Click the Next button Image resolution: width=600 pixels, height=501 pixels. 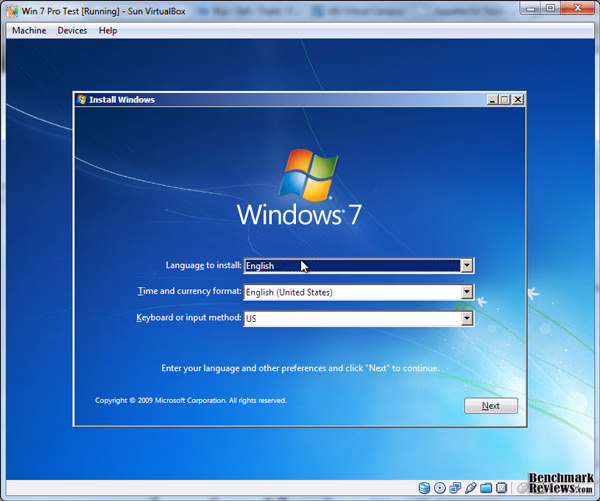coord(491,406)
